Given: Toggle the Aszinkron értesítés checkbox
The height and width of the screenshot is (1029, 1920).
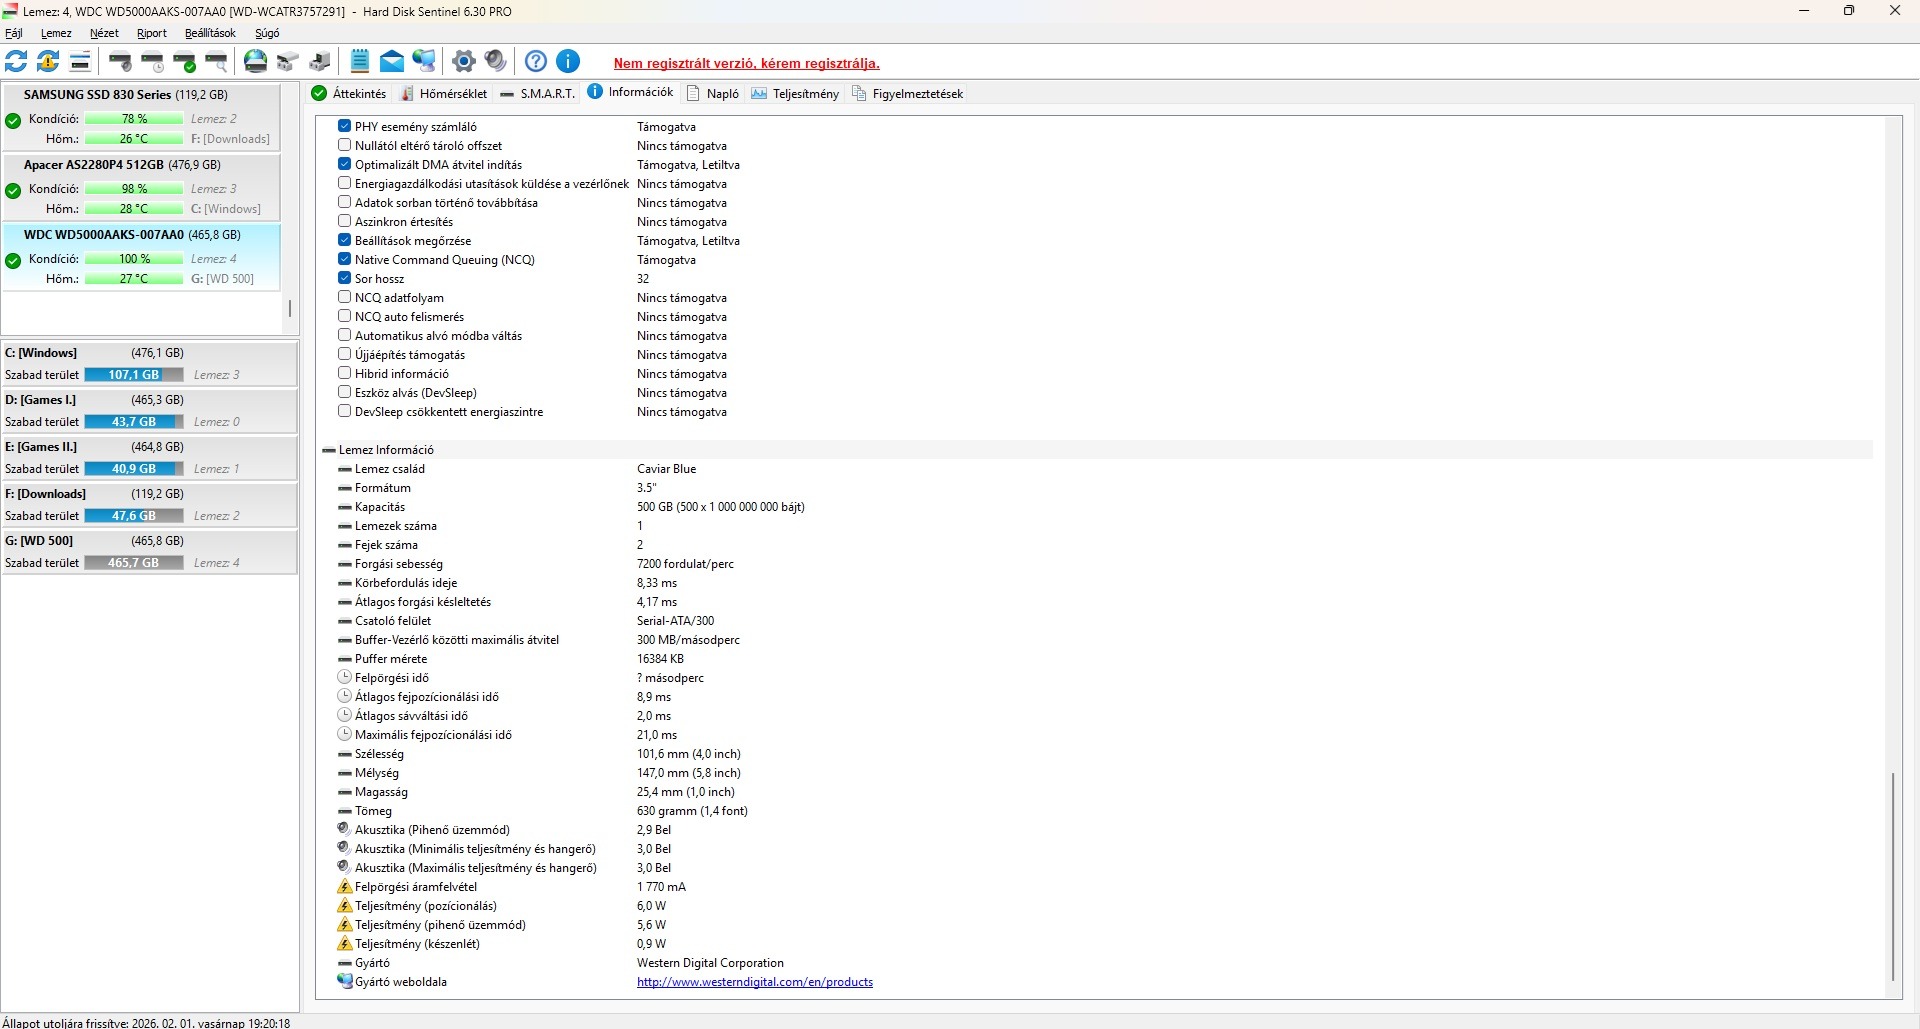Looking at the screenshot, I should pyautogui.click(x=345, y=222).
